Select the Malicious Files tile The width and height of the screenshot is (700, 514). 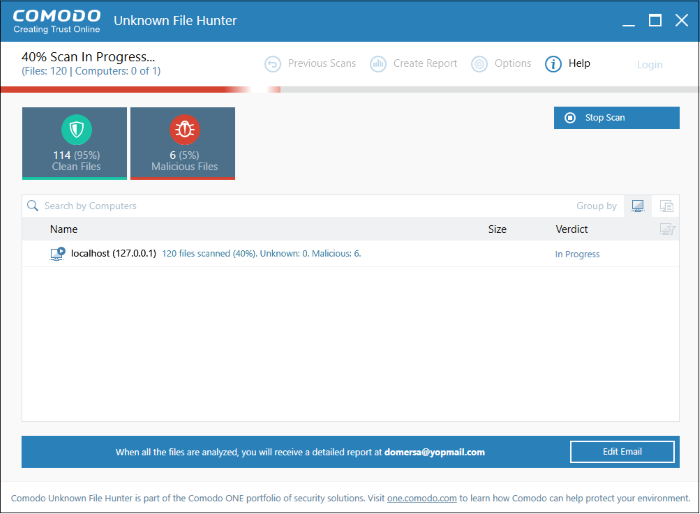183,143
